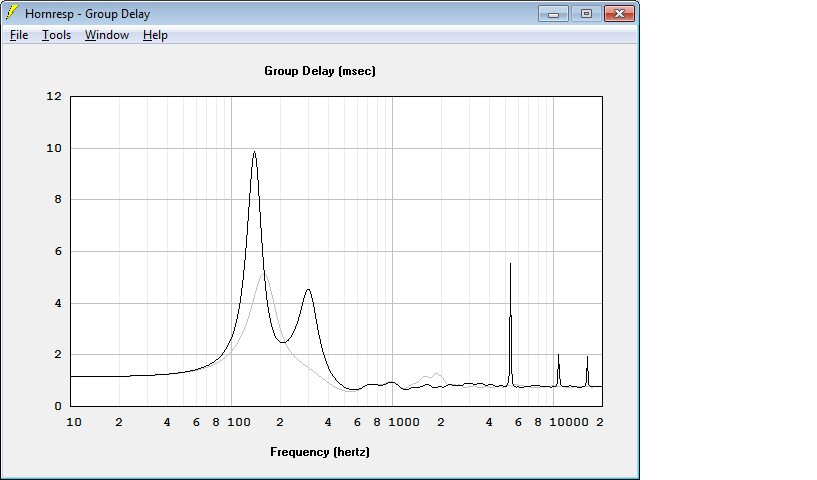Click the narrow spike top just below 6 msec
This screenshot has height=480, width=817.
click(x=510, y=264)
